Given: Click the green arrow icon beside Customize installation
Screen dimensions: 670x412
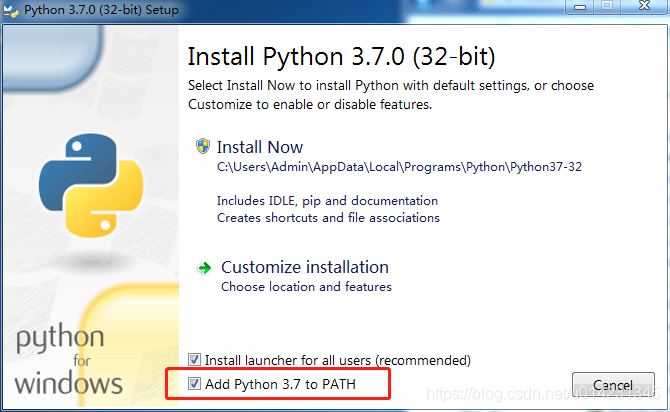Looking at the screenshot, I should click(x=204, y=268).
